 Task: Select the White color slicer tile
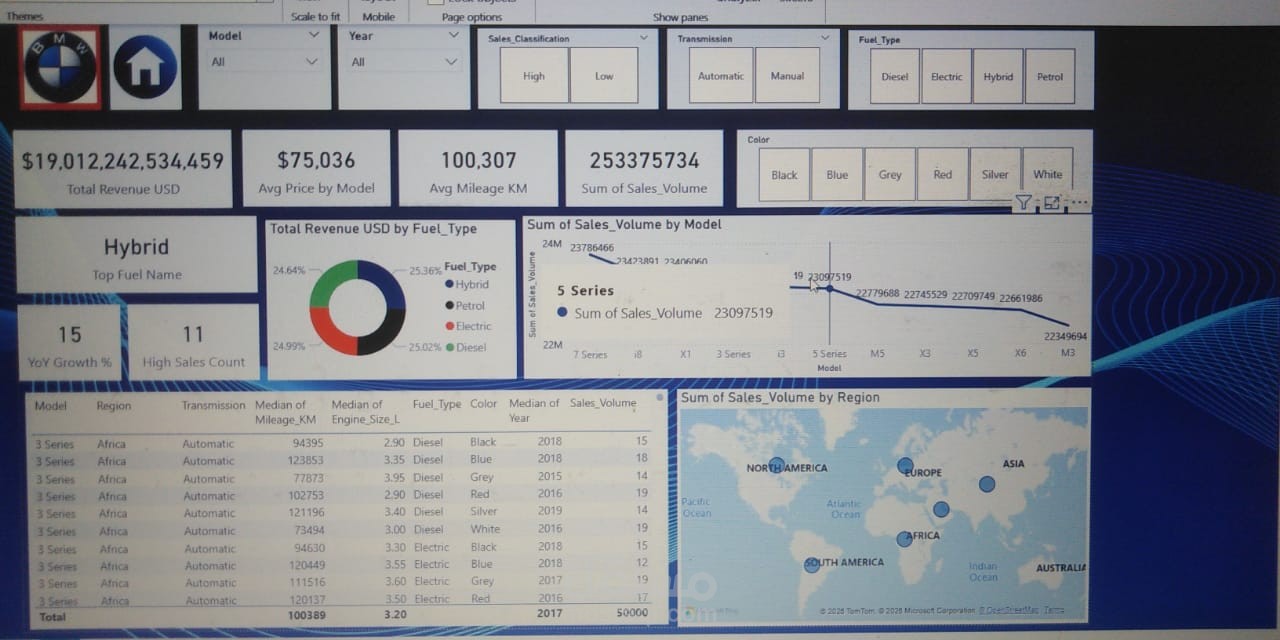[1048, 175]
